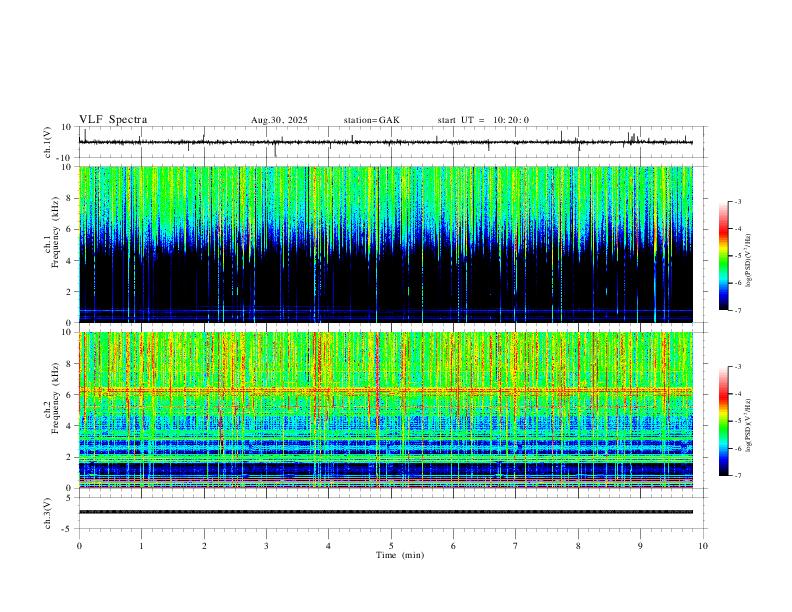Click the ch.2 colorbar log(PSD) caption
Image resolution: width=792 pixels, height=612 pixels.
tap(748, 425)
